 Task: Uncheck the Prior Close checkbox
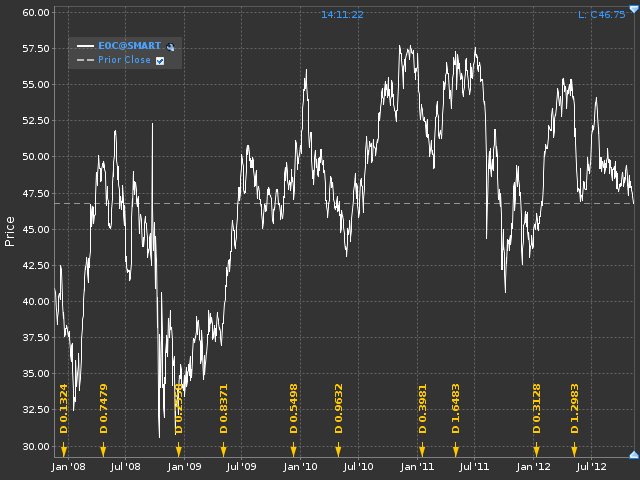click(160, 61)
